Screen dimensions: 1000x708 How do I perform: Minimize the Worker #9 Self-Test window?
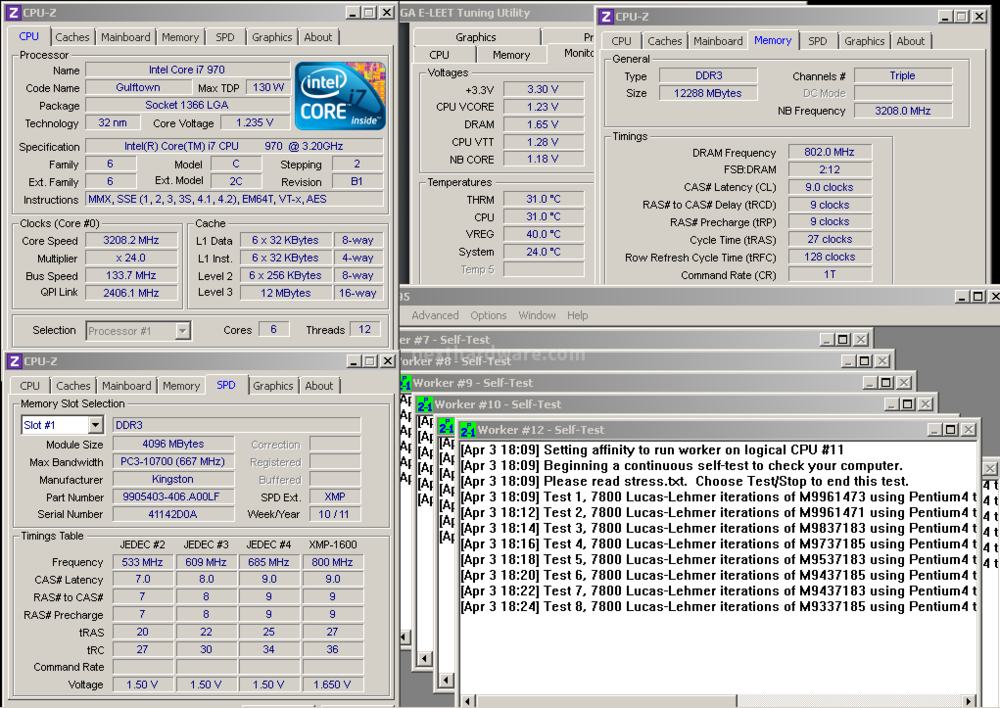[x=871, y=383]
